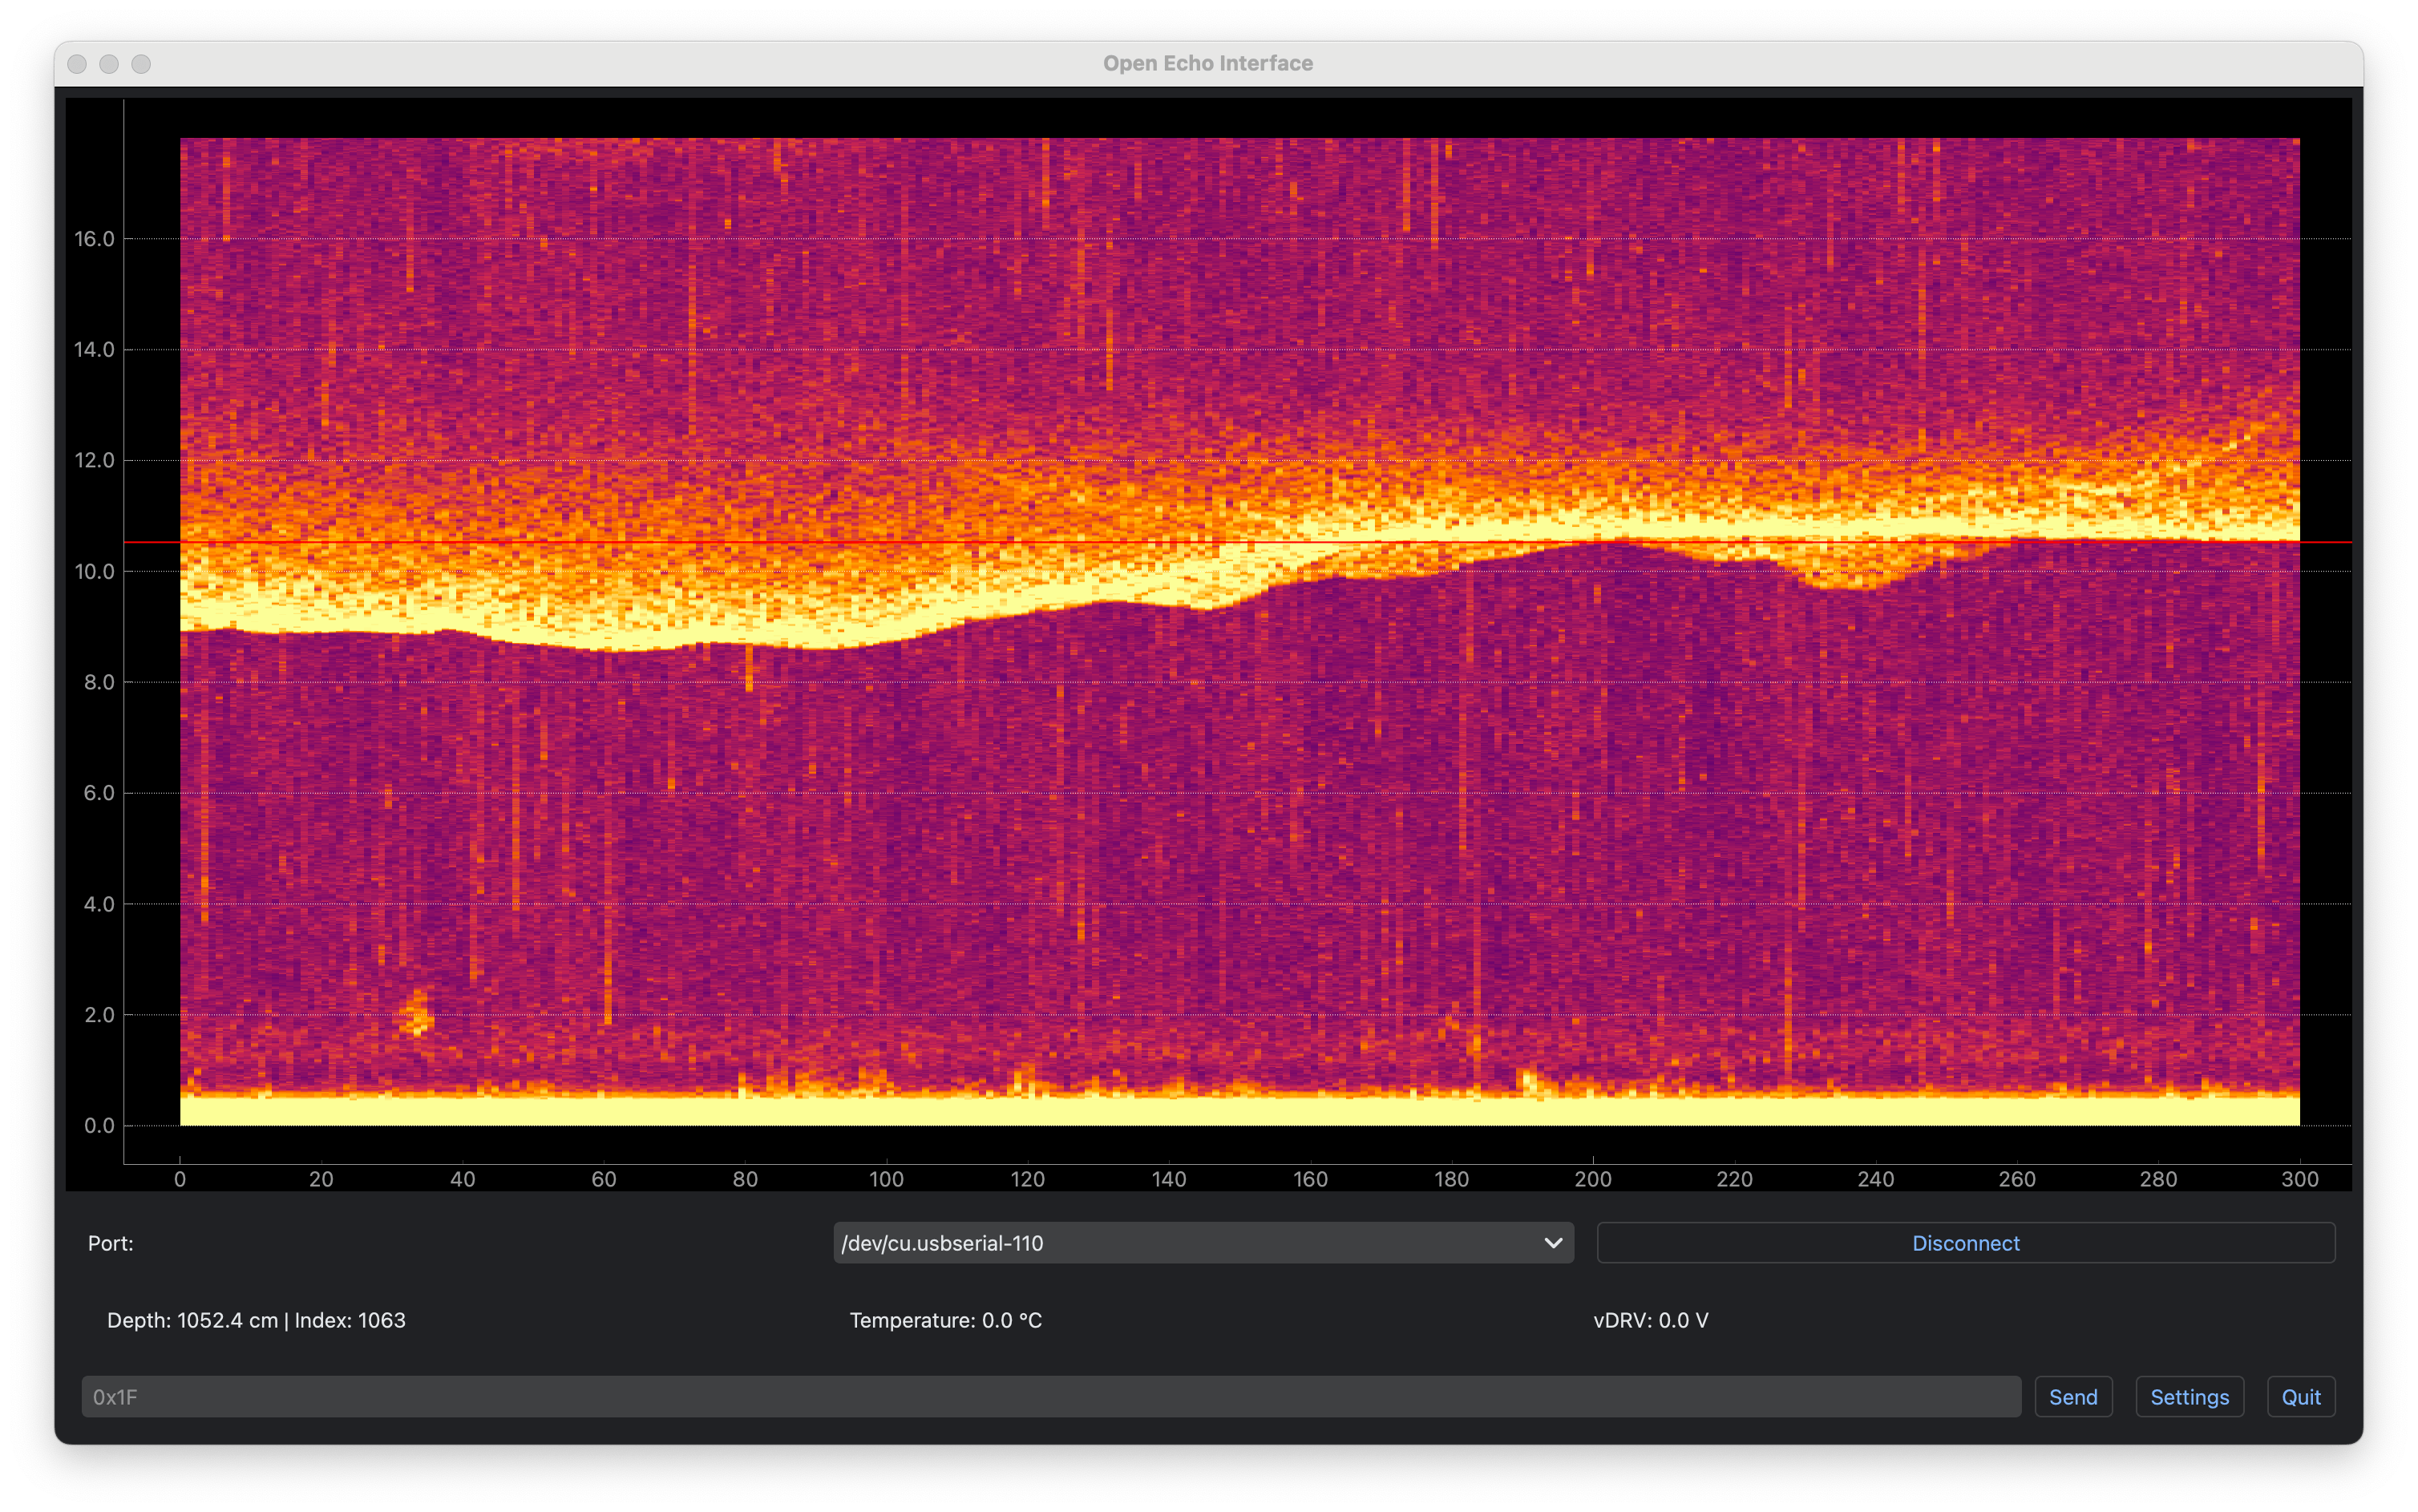The height and width of the screenshot is (1512, 2418).
Task: Click the Quit button
Action: (x=2300, y=1397)
